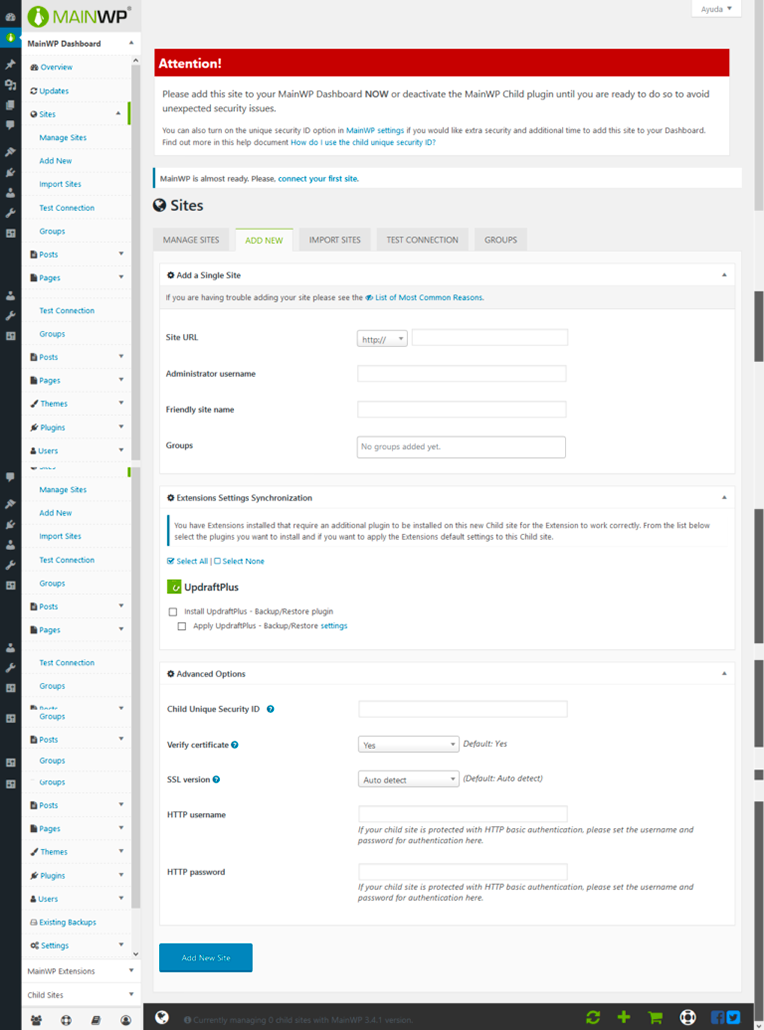This screenshot has height=1030, width=764.
Task: Open List of Most Common Reasons link
Action: pos(429,298)
